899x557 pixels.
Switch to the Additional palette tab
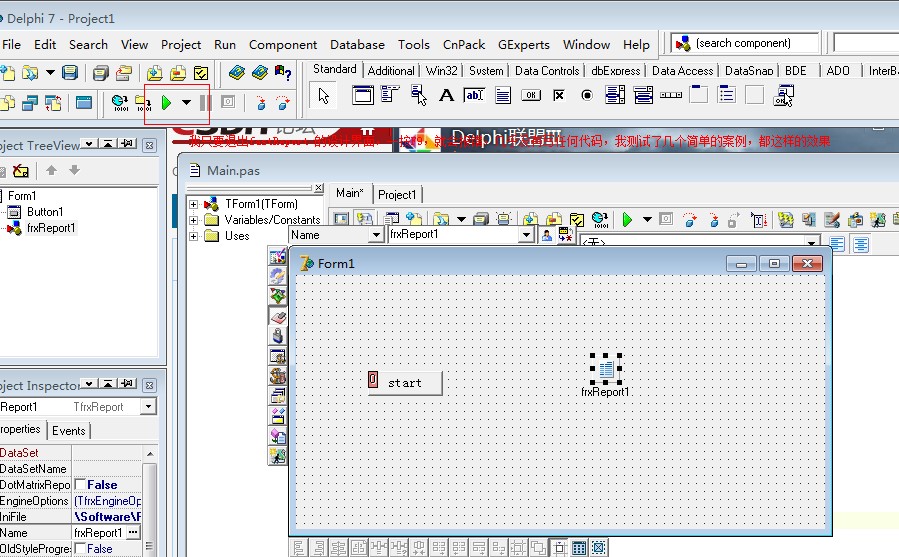pos(391,71)
